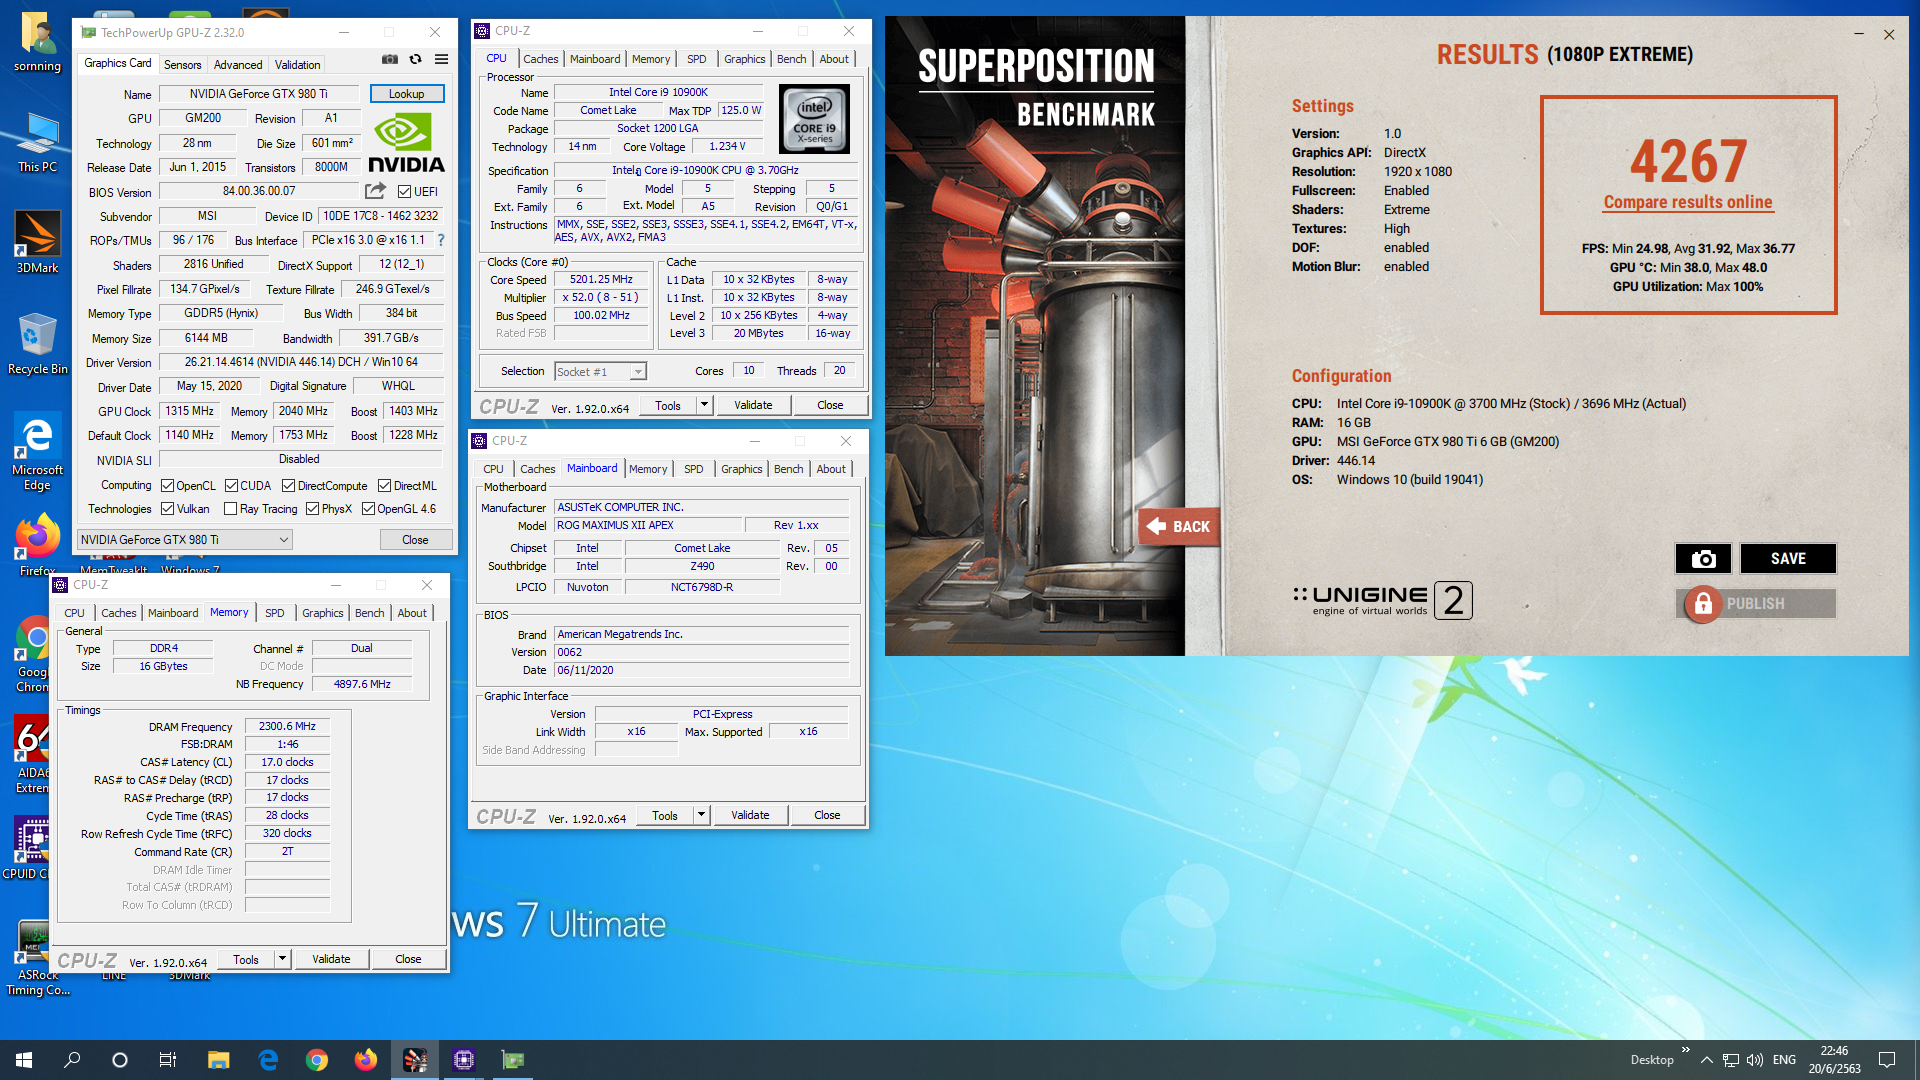1920x1080 pixels.
Task: Open SPD tab in CPU-Z Mainboard window
Action: [x=694, y=469]
